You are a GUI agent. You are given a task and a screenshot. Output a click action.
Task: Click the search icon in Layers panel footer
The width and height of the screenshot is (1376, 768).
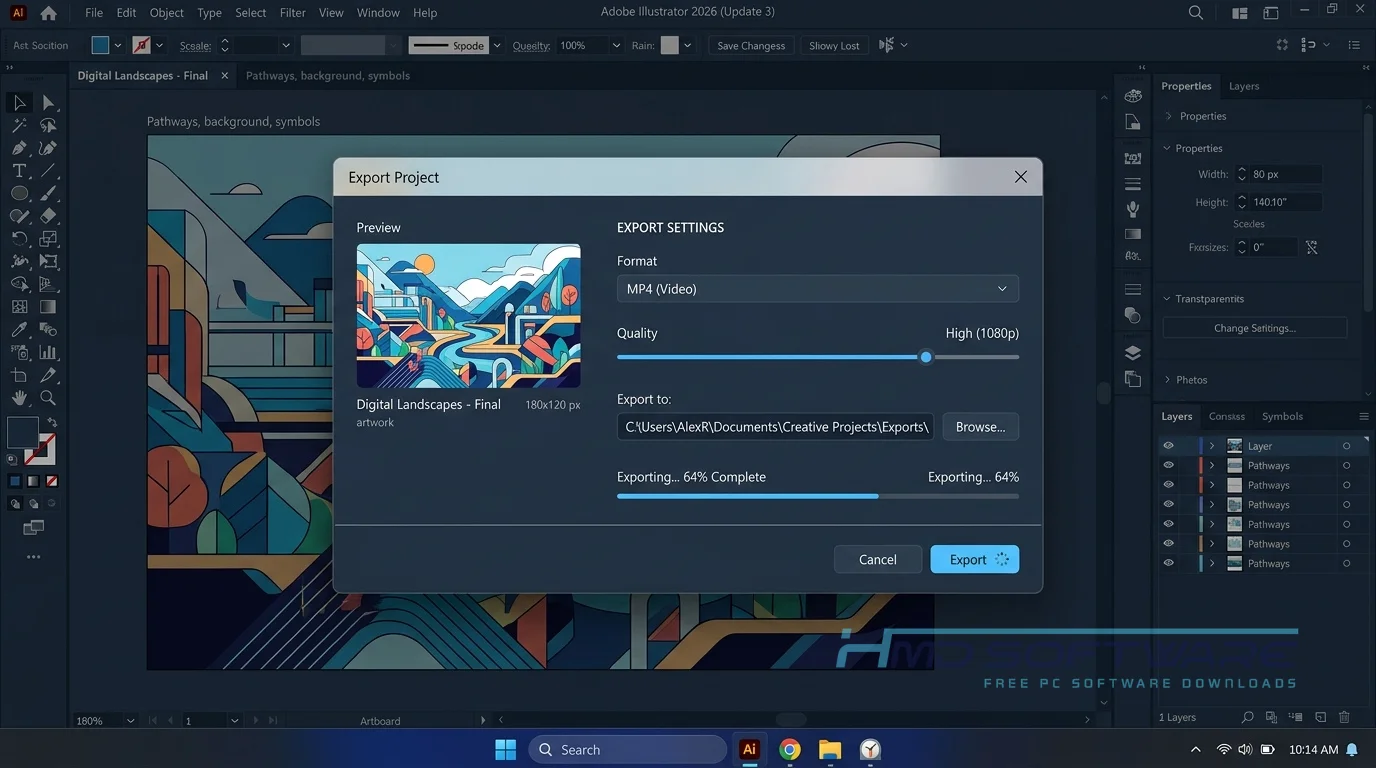[1247, 717]
